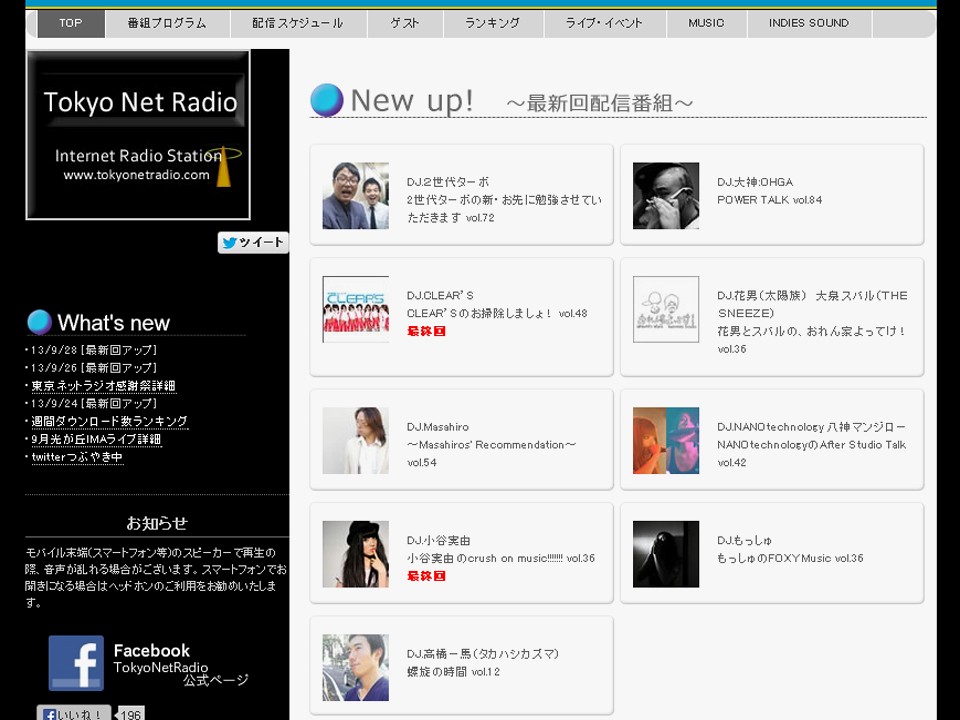The width and height of the screenshot is (960, 720).
Task: Open 東京ネットラジオ感謝祭詳細 link
Action: 103,386
